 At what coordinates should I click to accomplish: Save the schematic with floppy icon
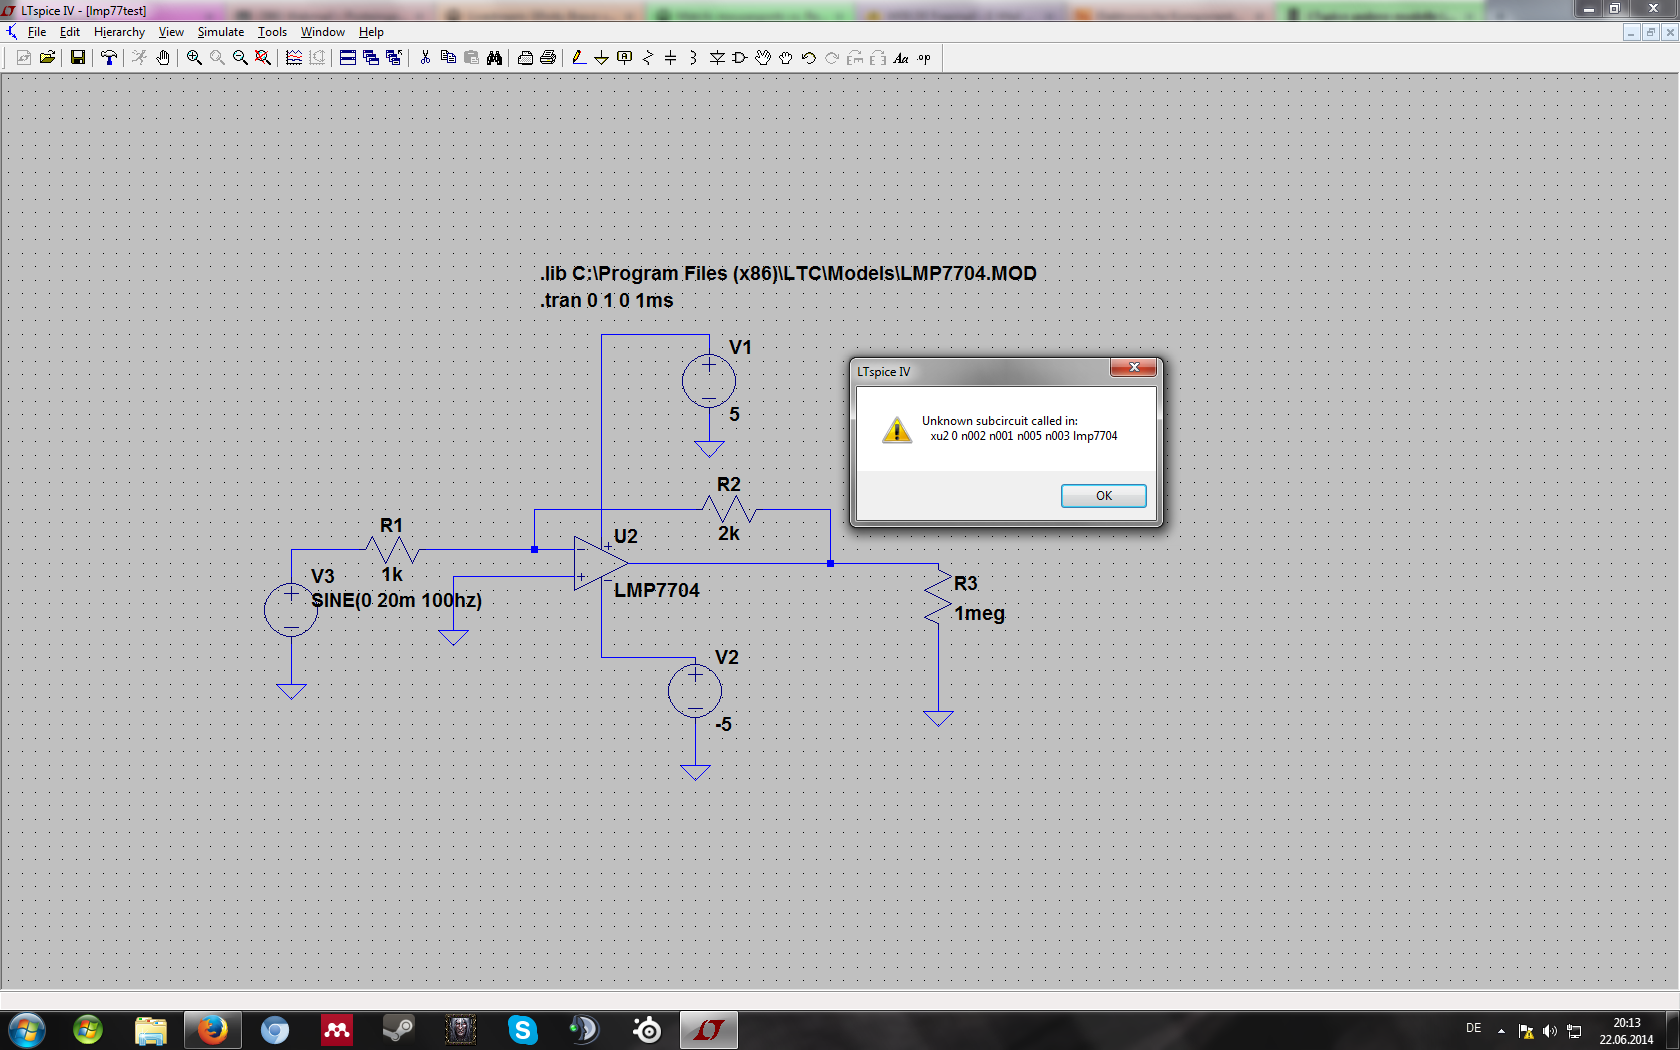78,58
